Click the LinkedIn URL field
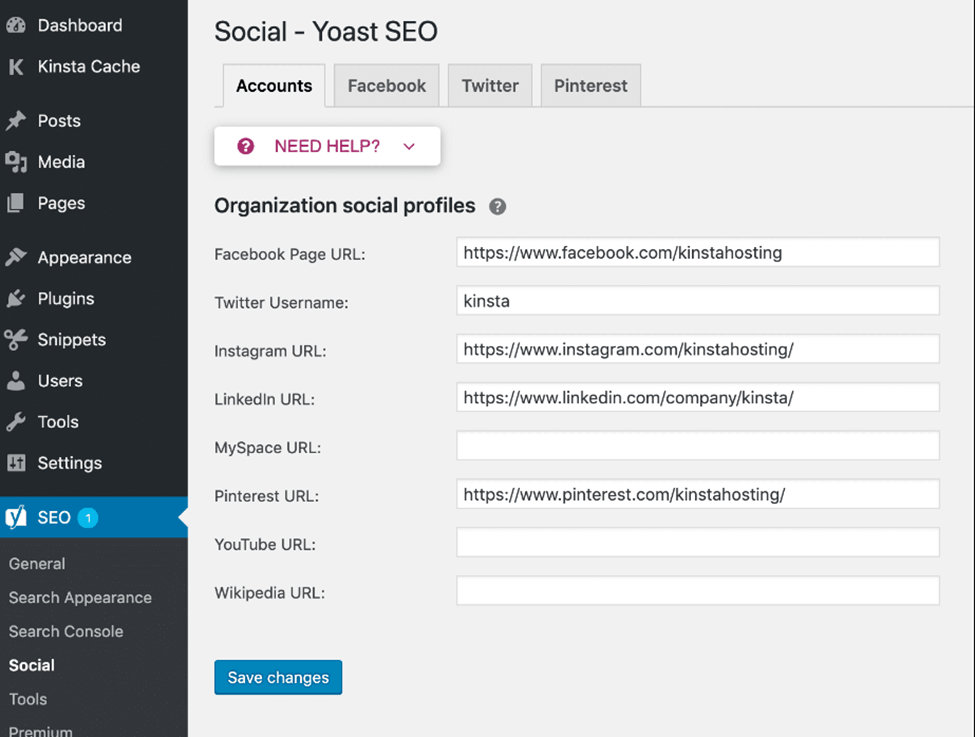The width and height of the screenshot is (975, 737). click(x=698, y=397)
